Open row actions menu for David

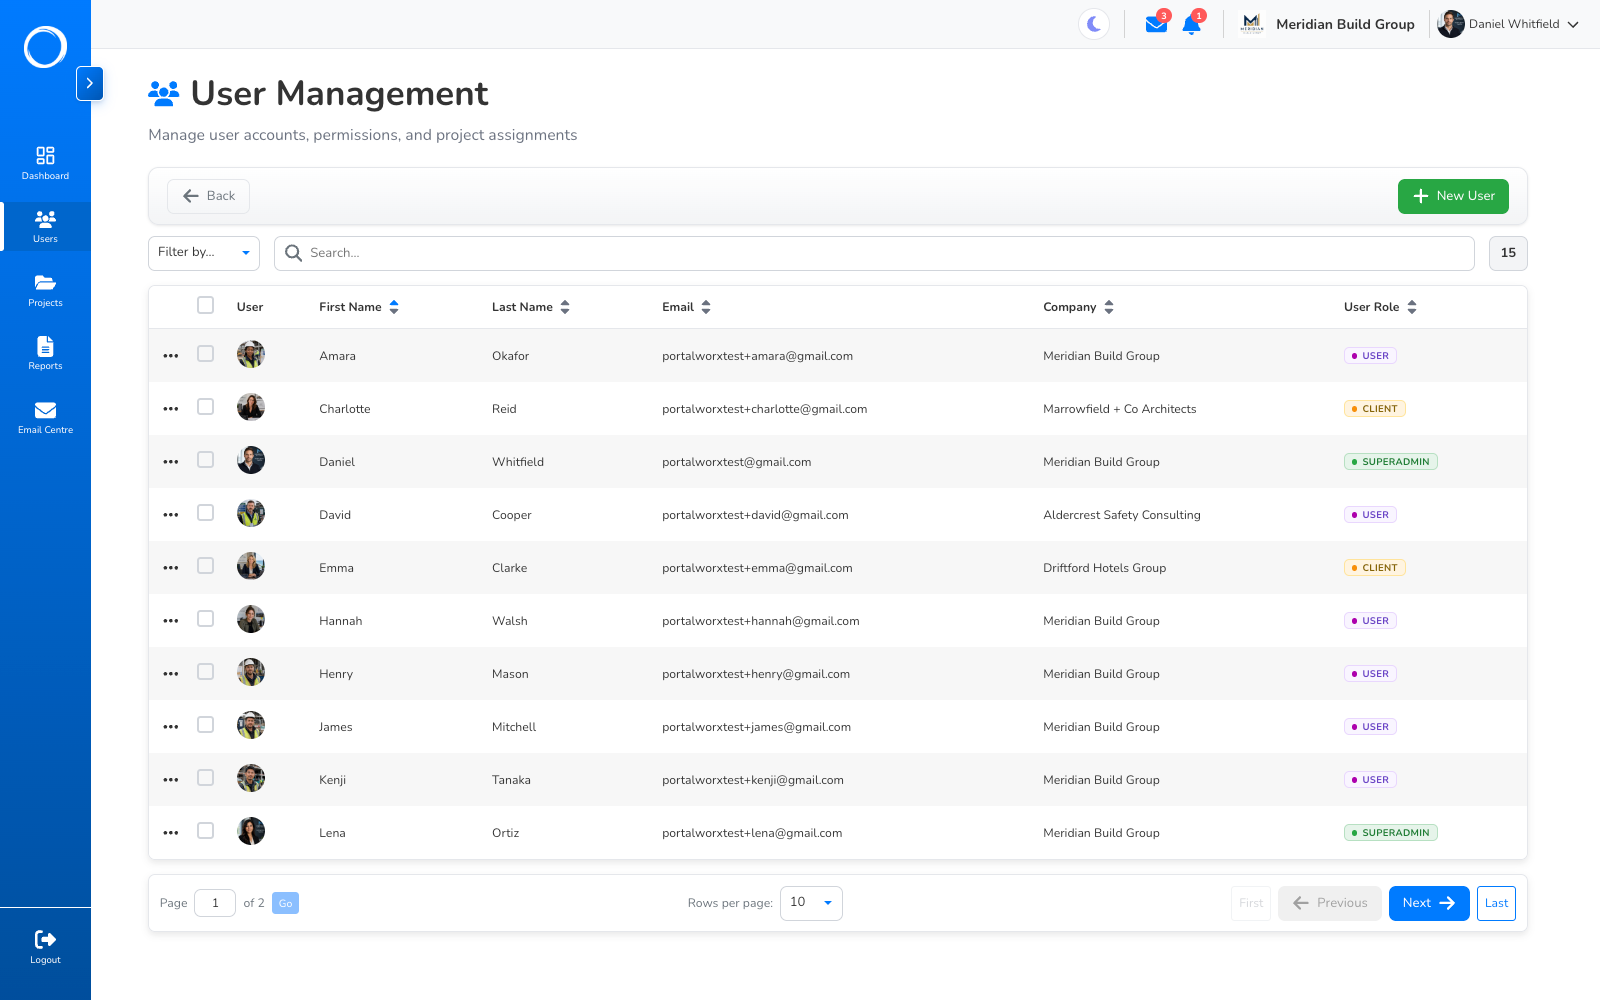(171, 515)
